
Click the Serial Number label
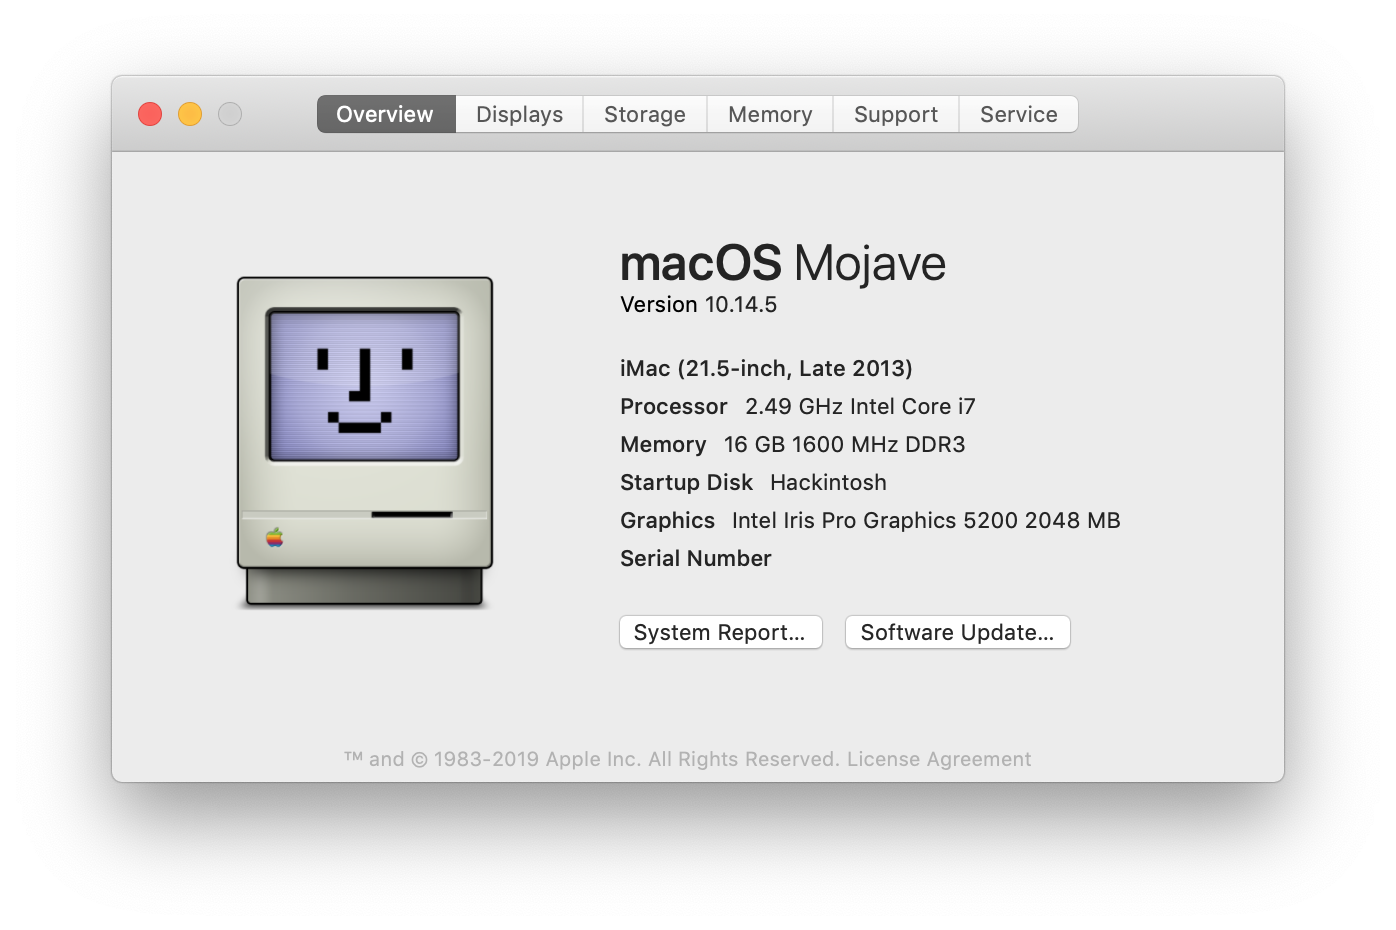tap(696, 558)
